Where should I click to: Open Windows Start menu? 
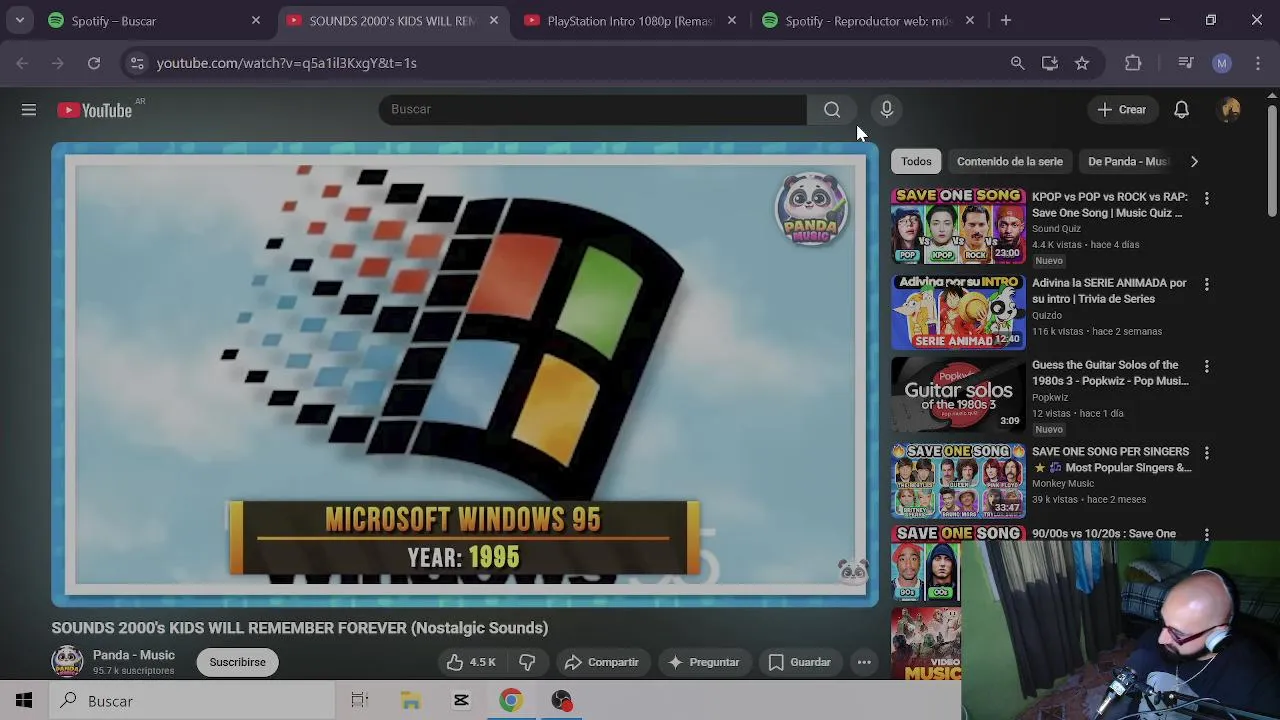pyautogui.click(x=24, y=701)
